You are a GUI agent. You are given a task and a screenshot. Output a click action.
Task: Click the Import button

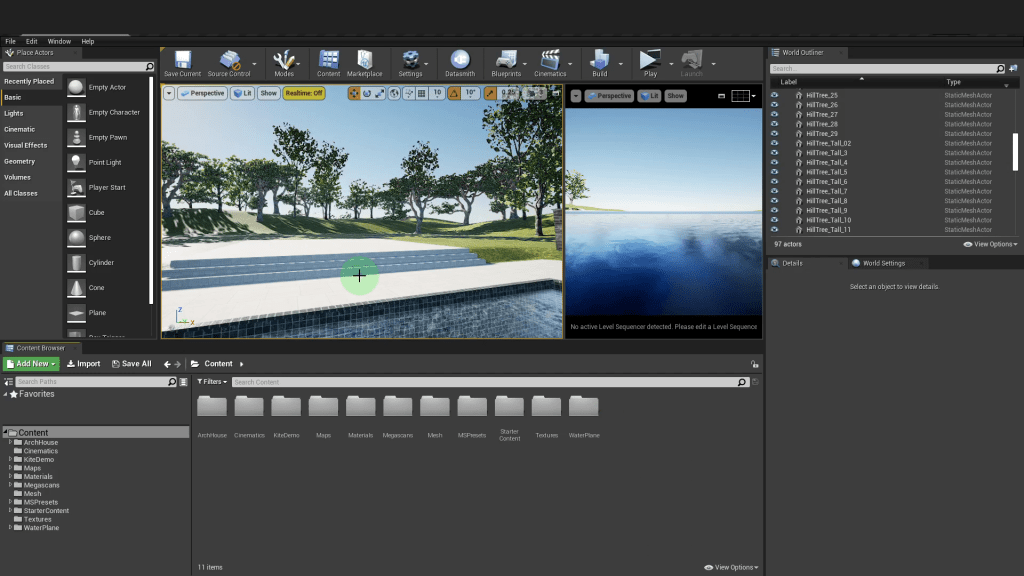pyautogui.click(x=84, y=364)
